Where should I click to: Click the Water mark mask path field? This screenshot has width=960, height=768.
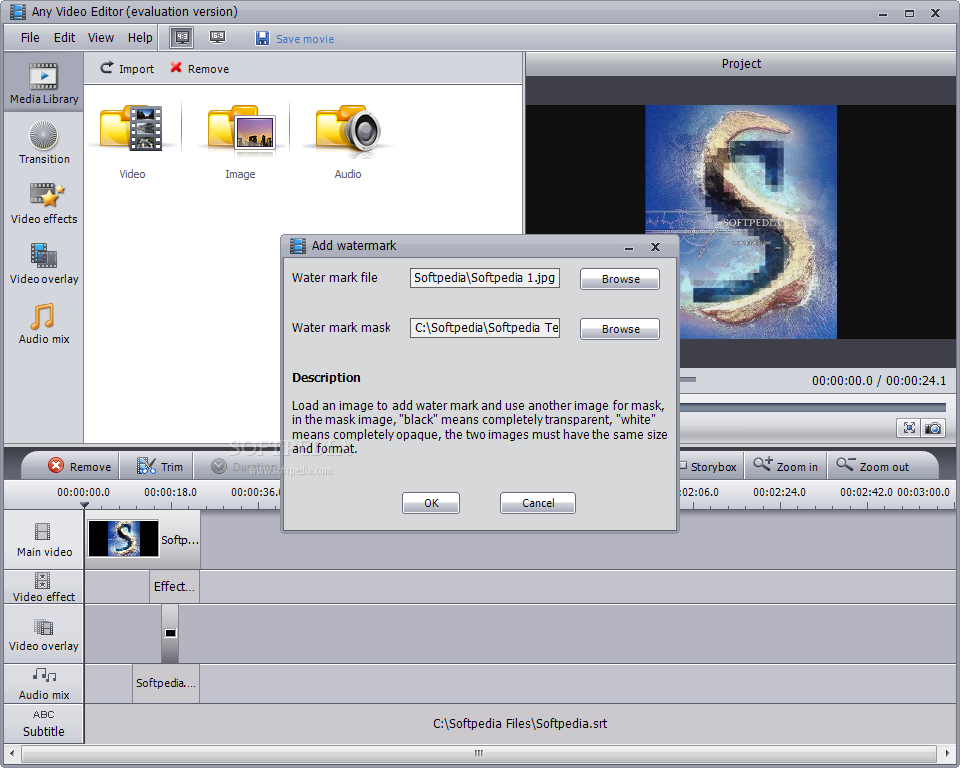(485, 328)
